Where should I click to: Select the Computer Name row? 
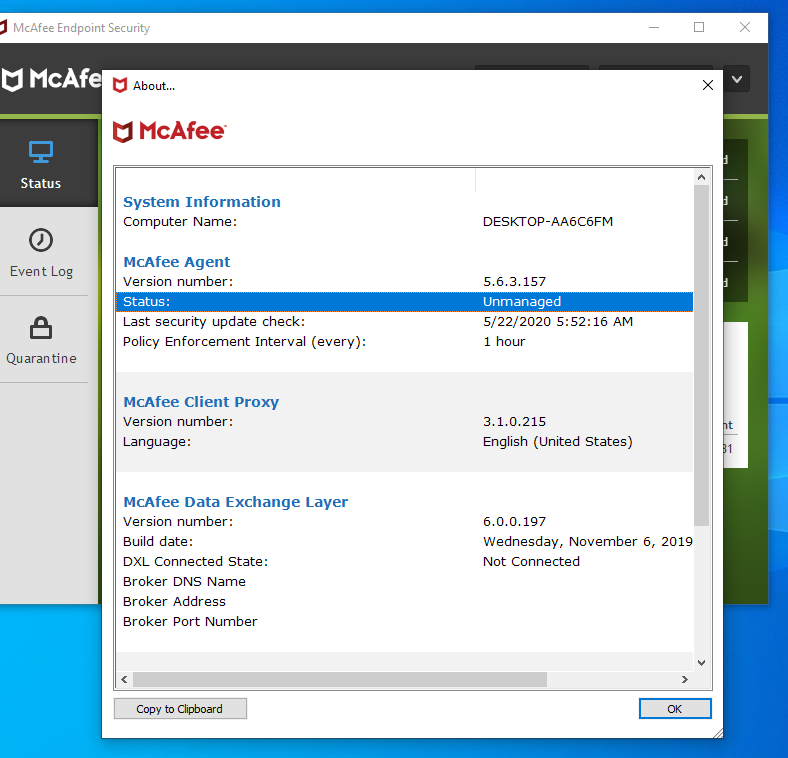pos(405,222)
